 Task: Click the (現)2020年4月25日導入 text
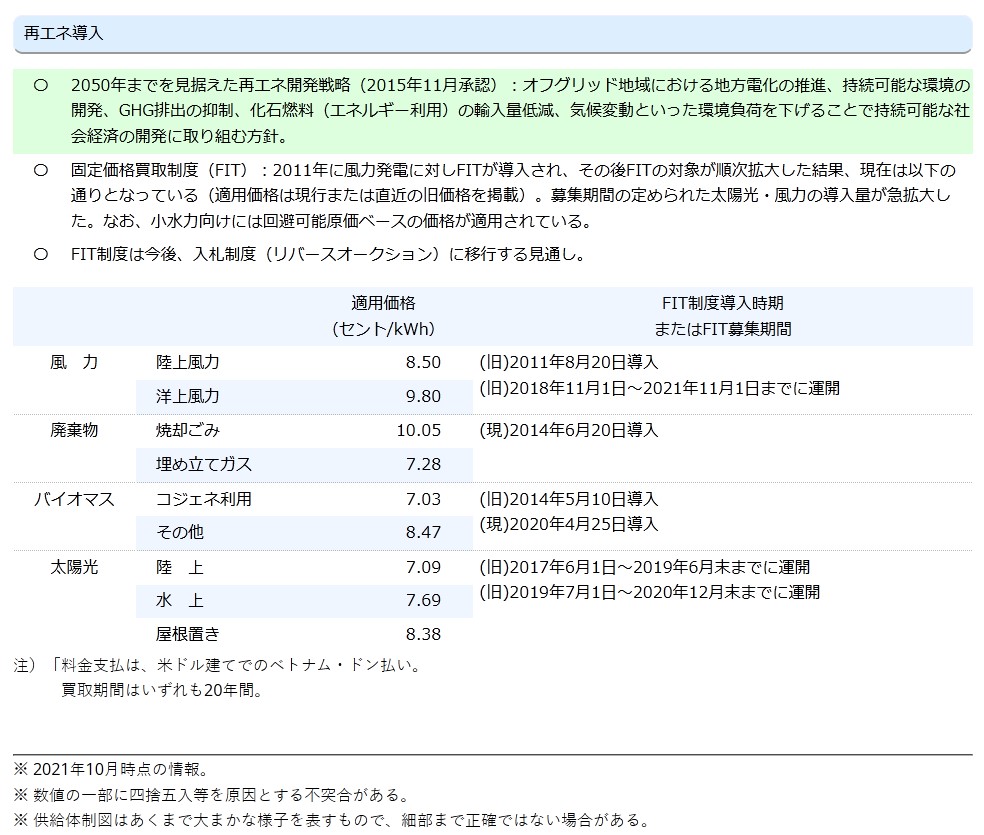(568, 523)
